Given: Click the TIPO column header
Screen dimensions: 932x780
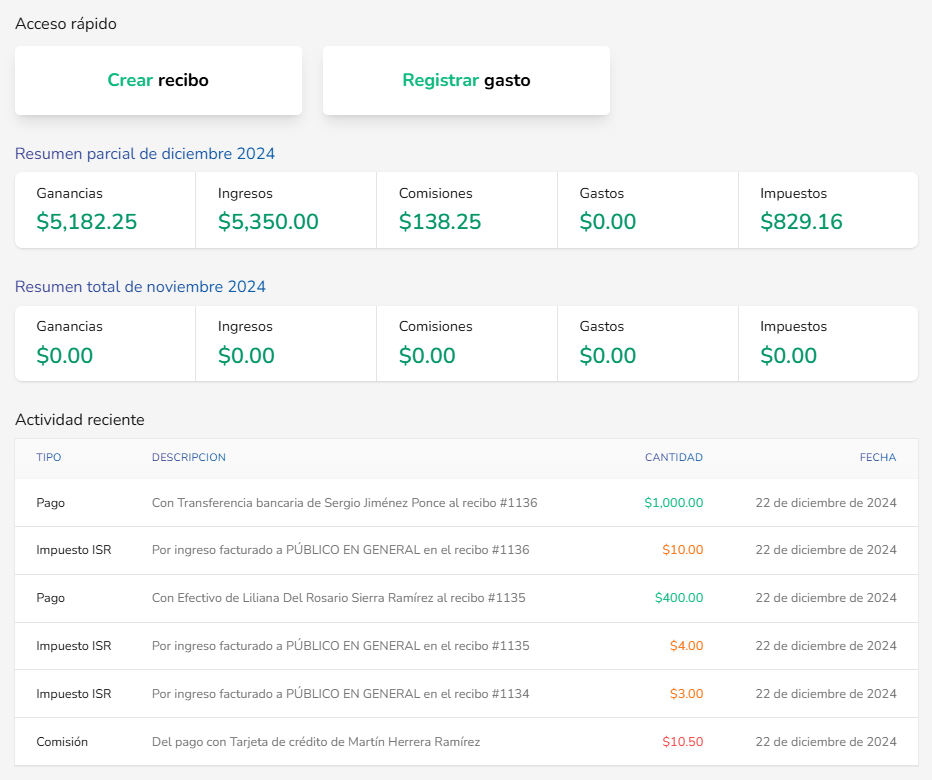Looking at the screenshot, I should (x=49, y=457).
